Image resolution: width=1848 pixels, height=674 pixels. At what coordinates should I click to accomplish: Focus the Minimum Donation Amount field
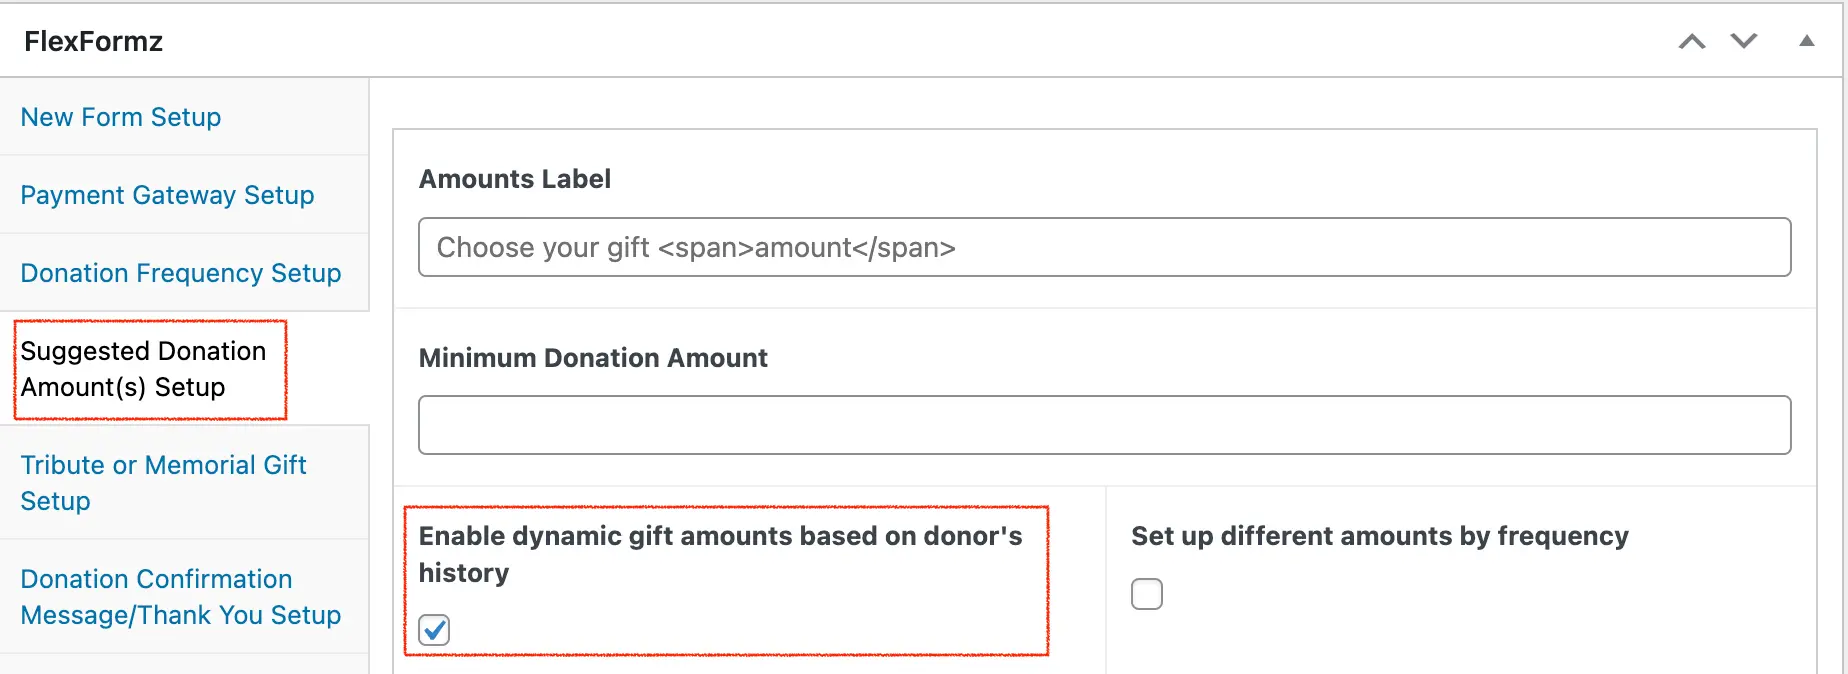tap(1104, 425)
